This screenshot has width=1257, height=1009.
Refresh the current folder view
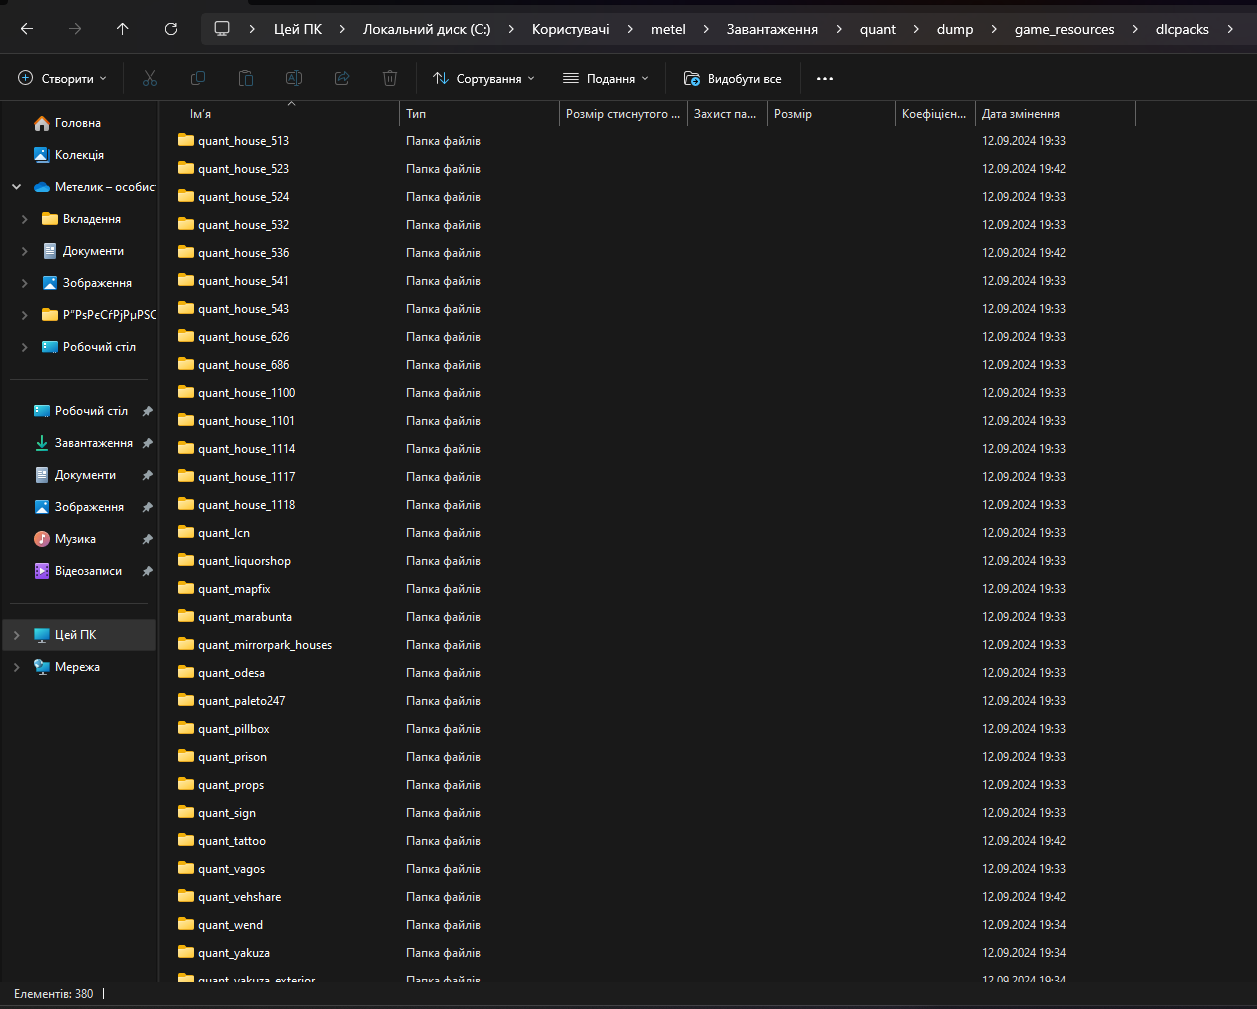tap(171, 29)
